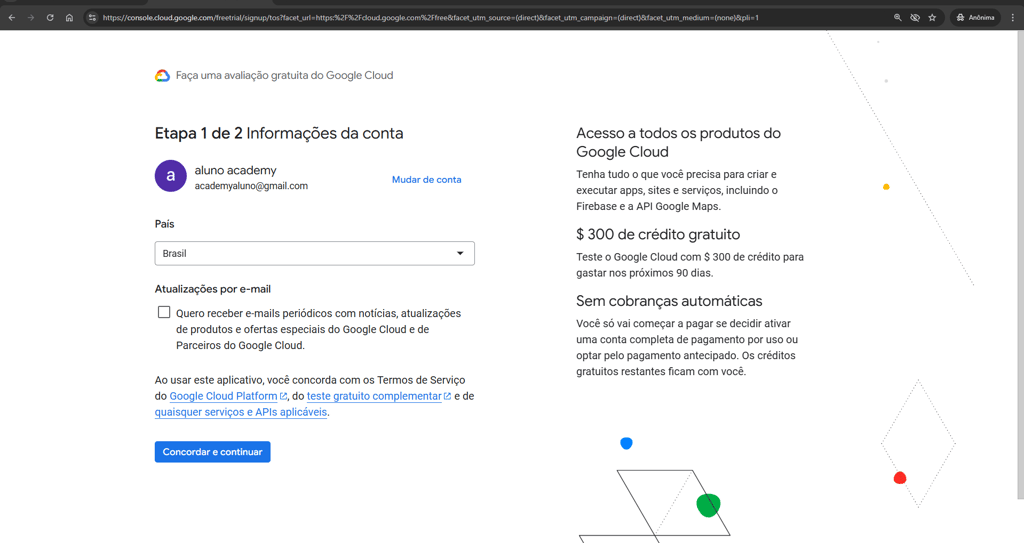Click 'Etapa 1 de 2 Informações da conta' heading
Viewport: 1024px width, 543px height.
pyautogui.click(x=279, y=133)
